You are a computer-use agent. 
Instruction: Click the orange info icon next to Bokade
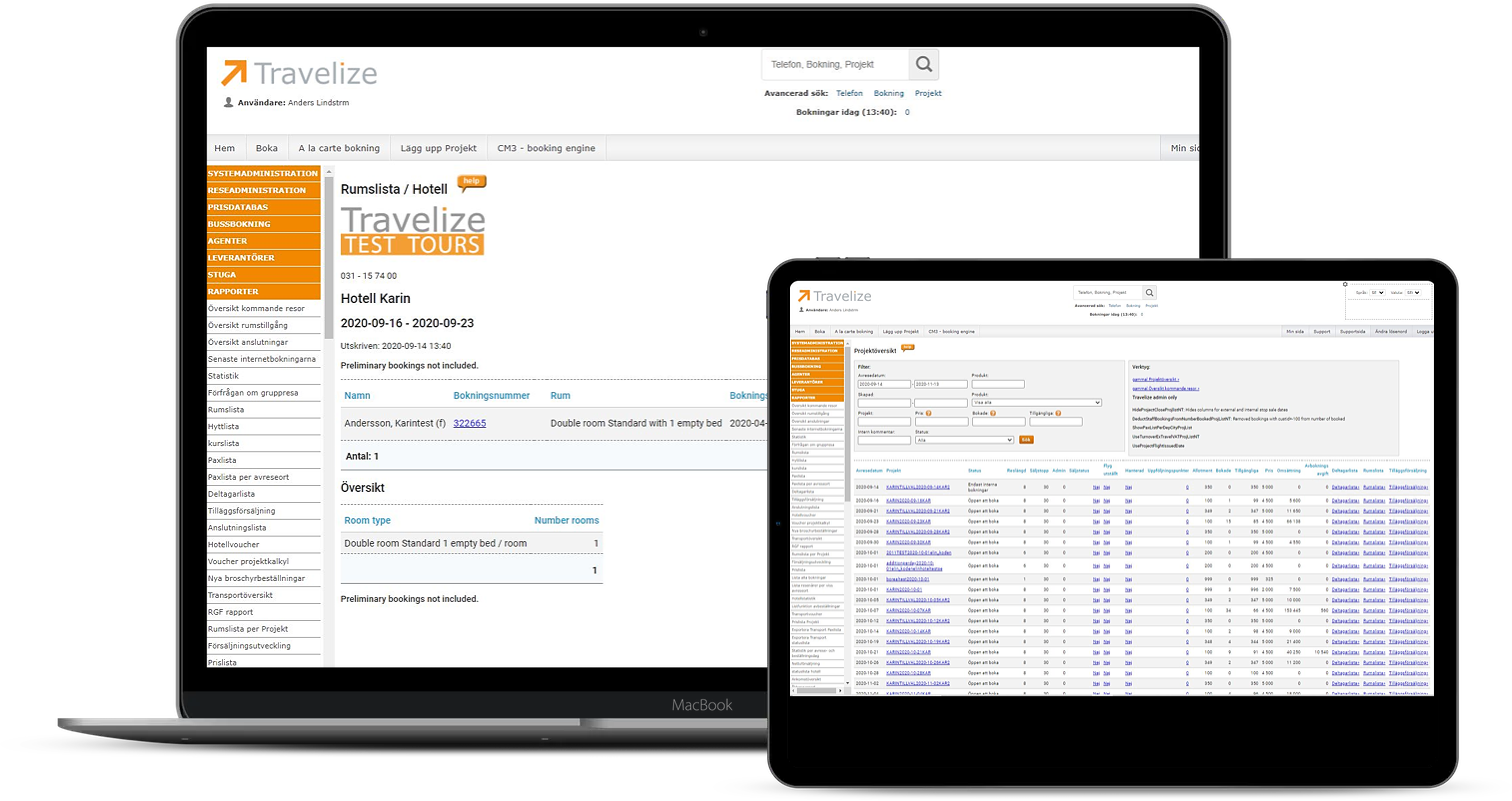[993, 412]
